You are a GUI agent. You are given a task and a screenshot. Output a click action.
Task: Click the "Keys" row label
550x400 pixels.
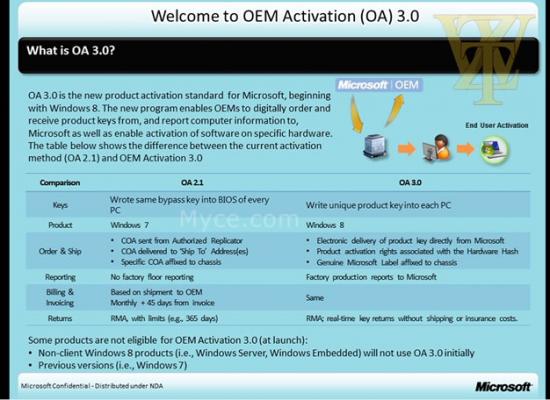coord(60,205)
